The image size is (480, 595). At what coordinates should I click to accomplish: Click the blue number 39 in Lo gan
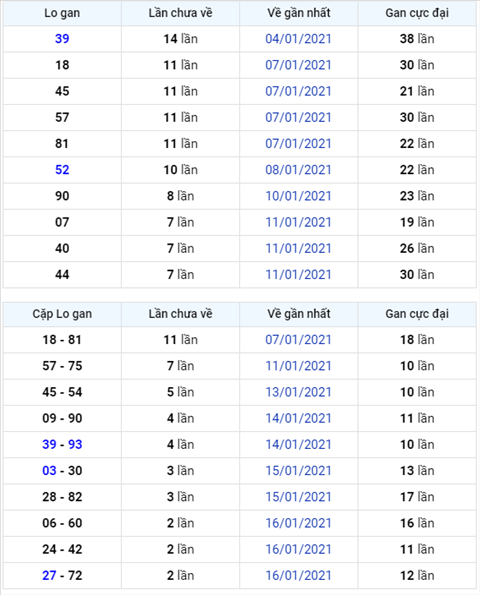click(x=62, y=39)
